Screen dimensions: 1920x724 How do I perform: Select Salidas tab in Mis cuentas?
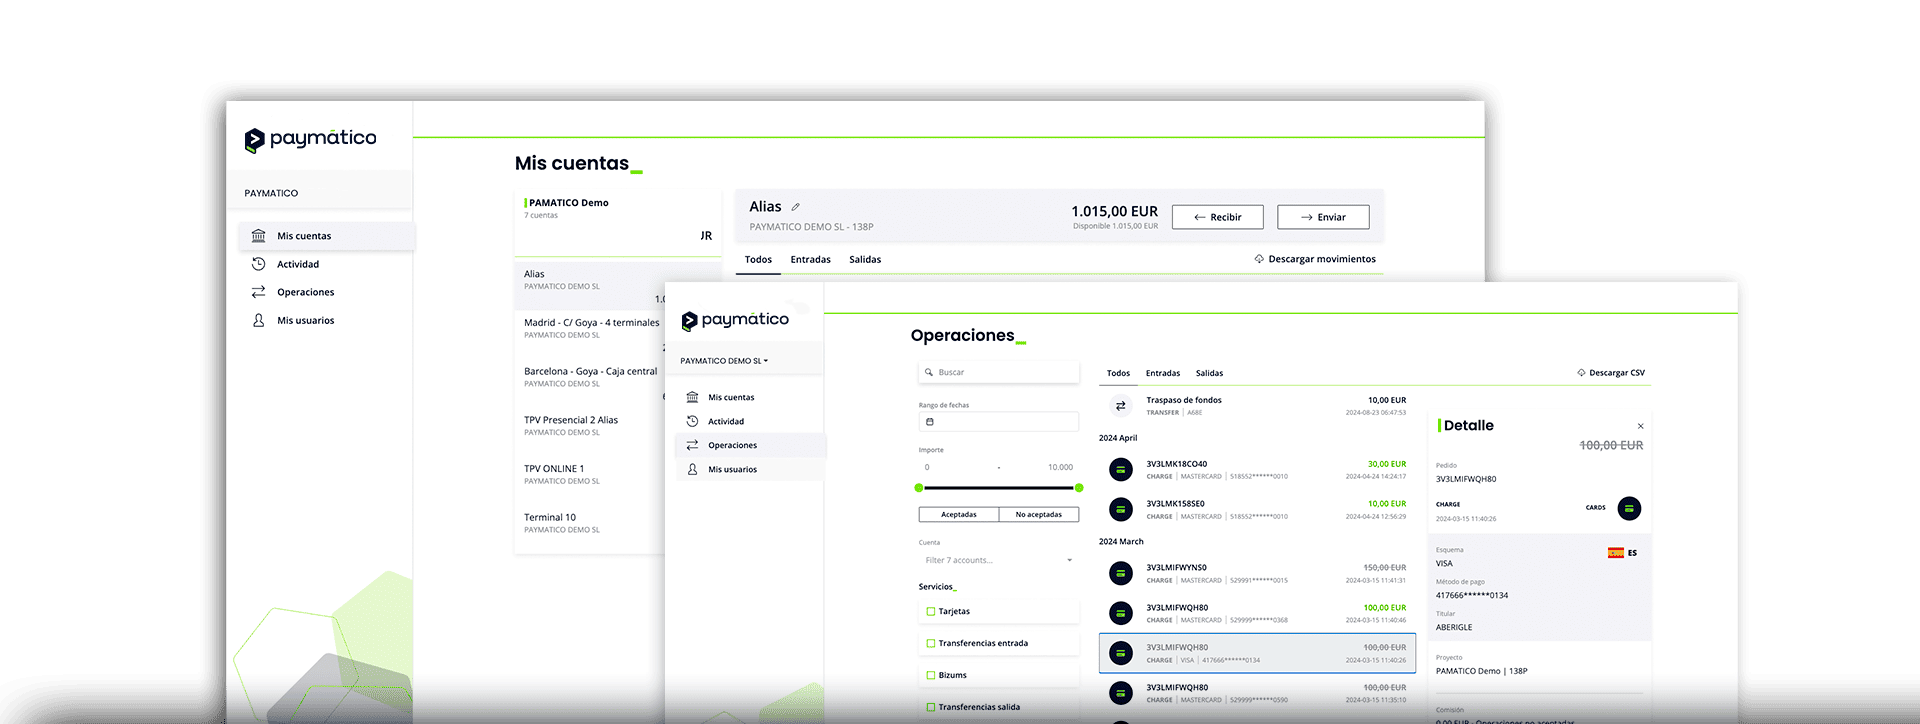click(x=865, y=259)
